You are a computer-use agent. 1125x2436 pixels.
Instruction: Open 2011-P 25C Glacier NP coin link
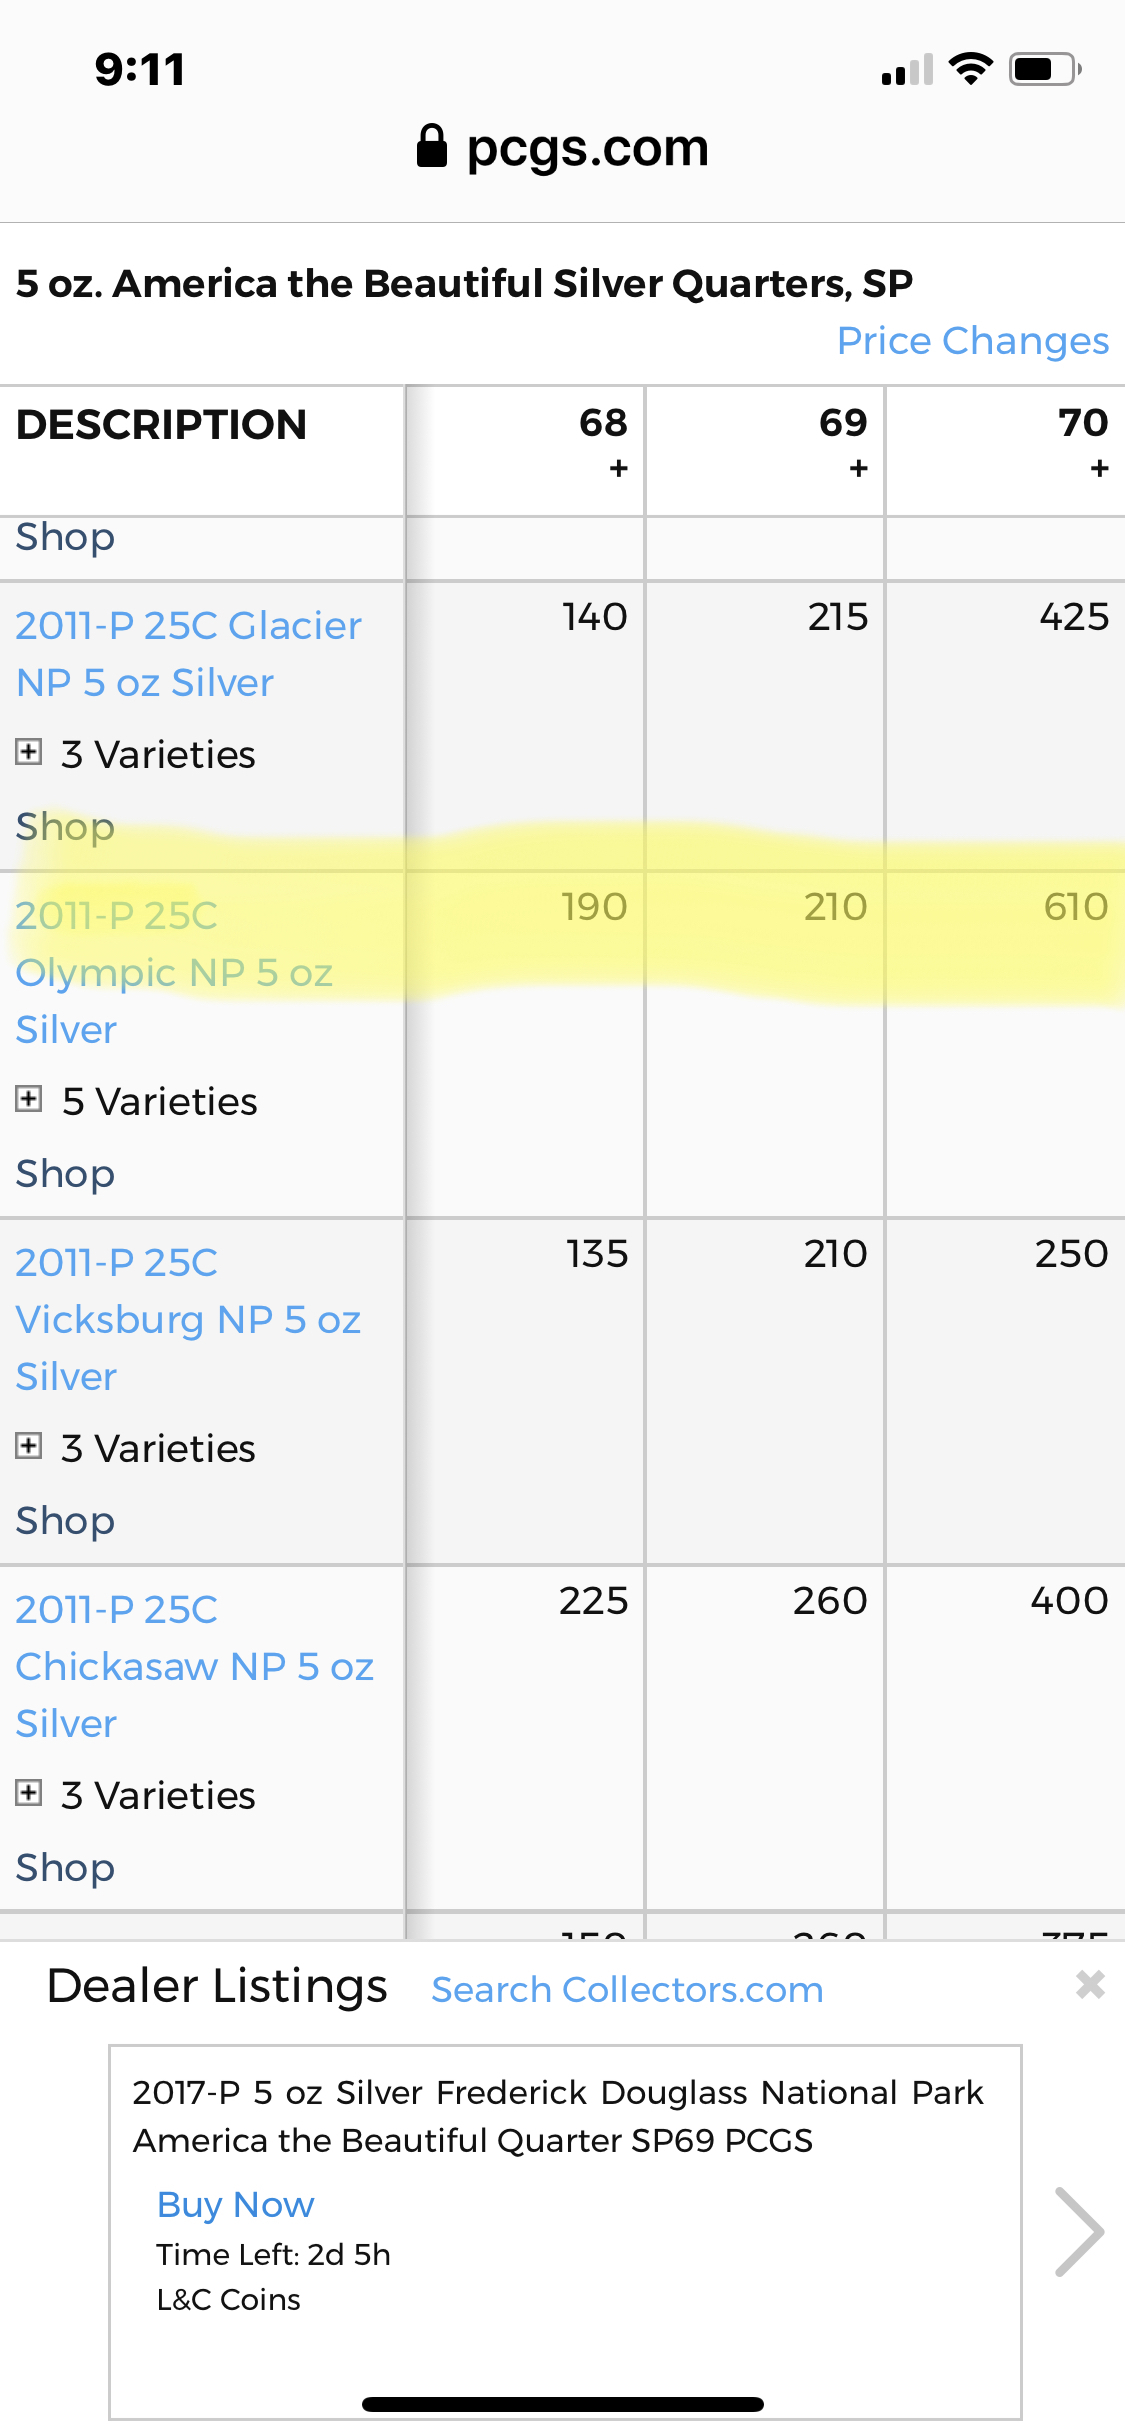point(189,654)
